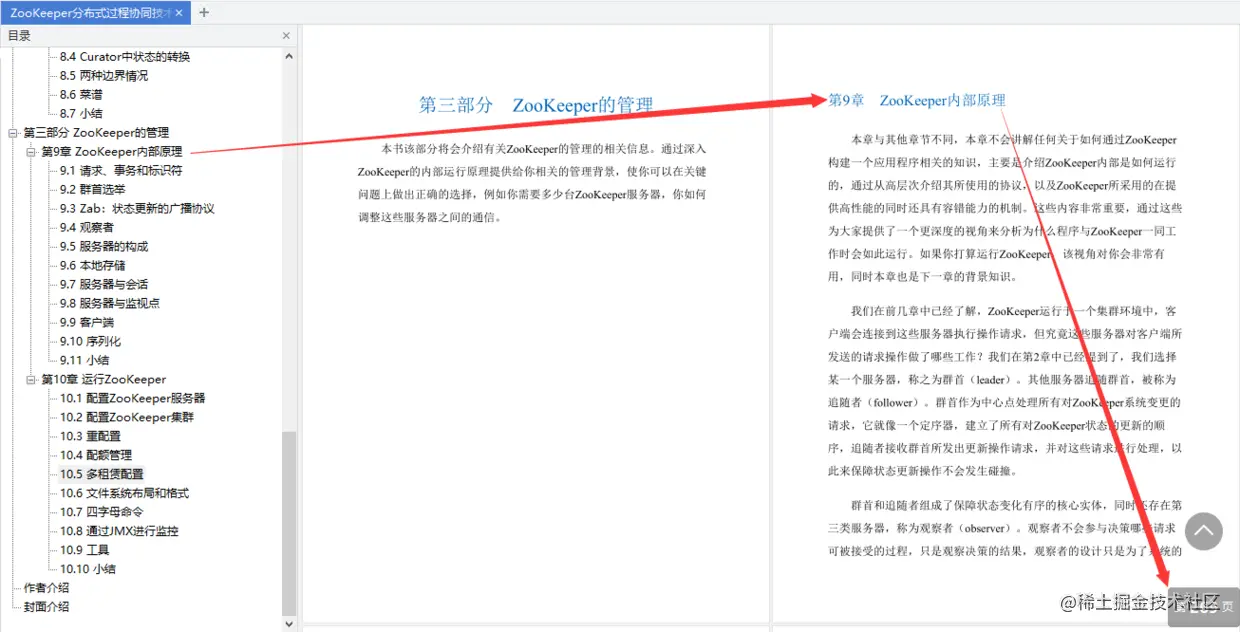The height and width of the screenshot is (632, 1240).
Task: Go to 10.7 四字母命令
Action: coord(101,513)
